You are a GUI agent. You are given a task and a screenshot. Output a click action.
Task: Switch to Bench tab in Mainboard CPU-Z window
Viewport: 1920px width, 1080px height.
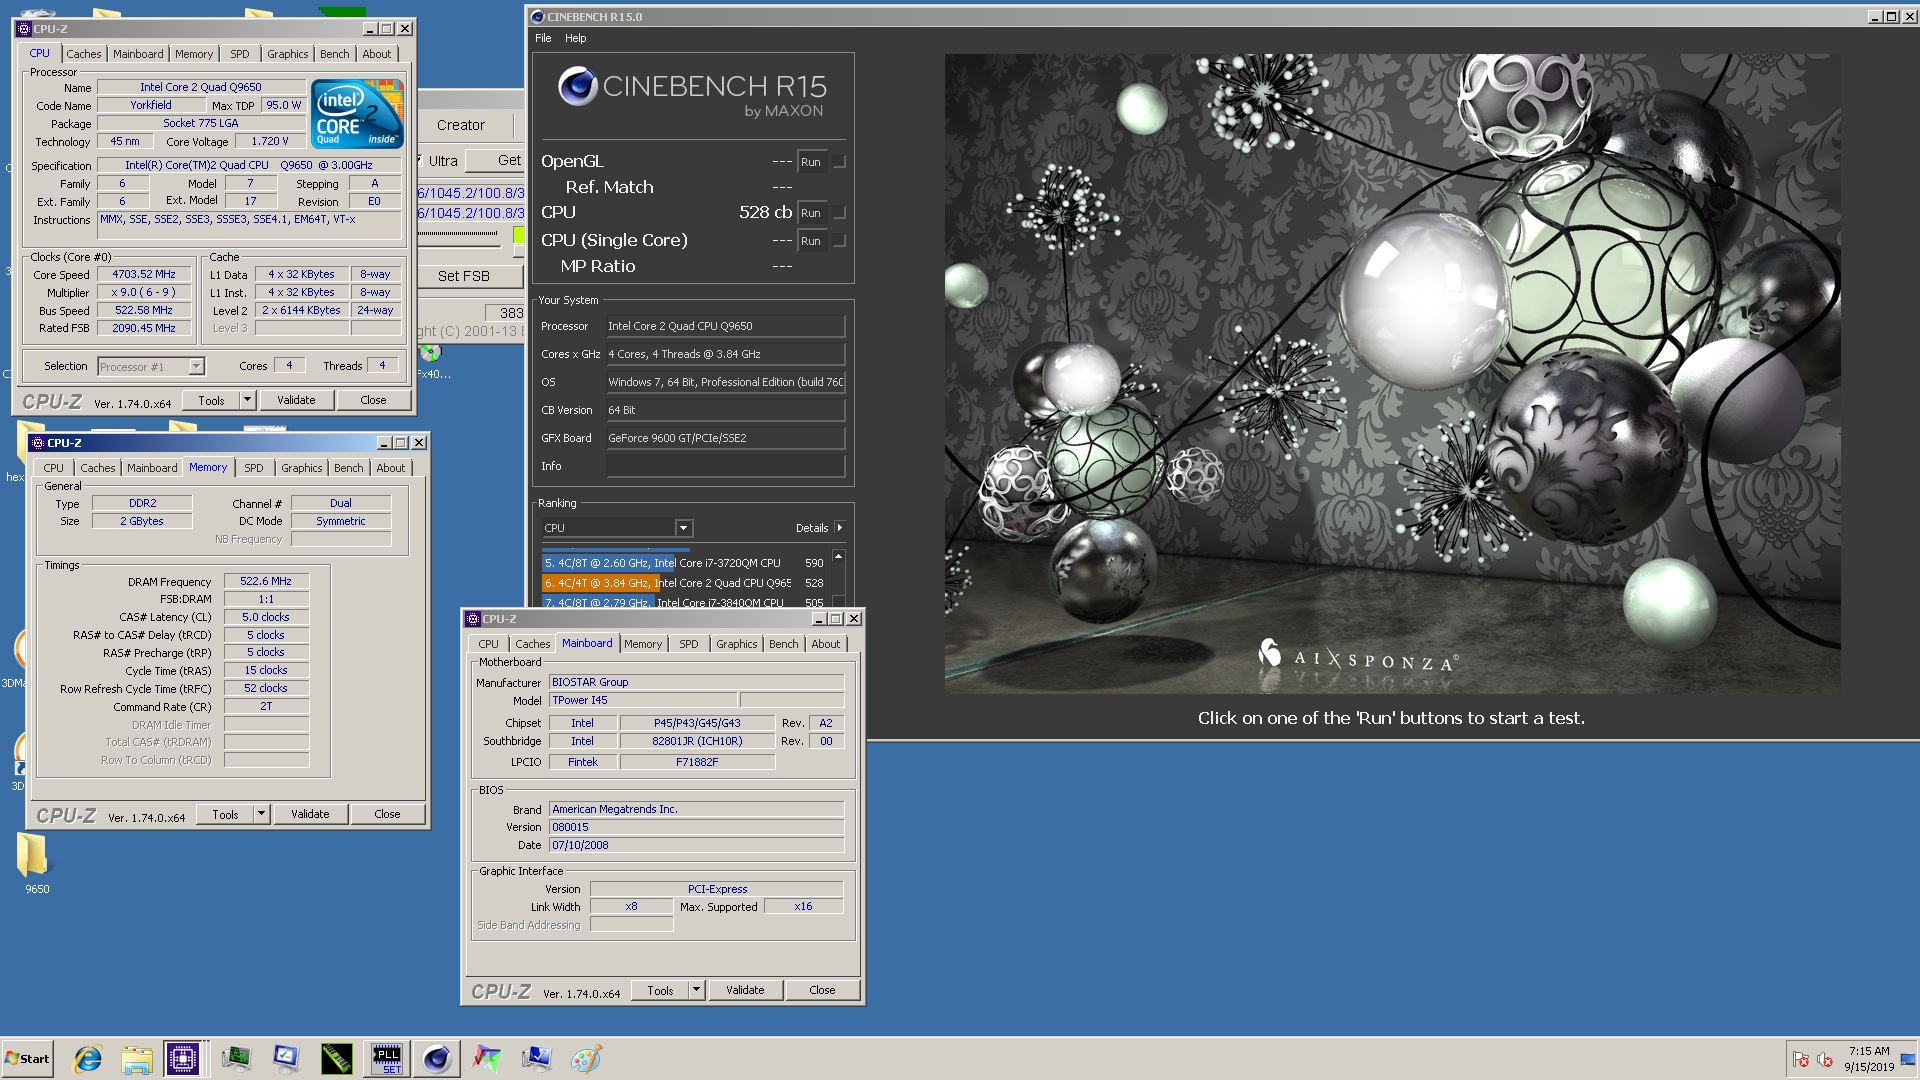click(x=784, y=644)
